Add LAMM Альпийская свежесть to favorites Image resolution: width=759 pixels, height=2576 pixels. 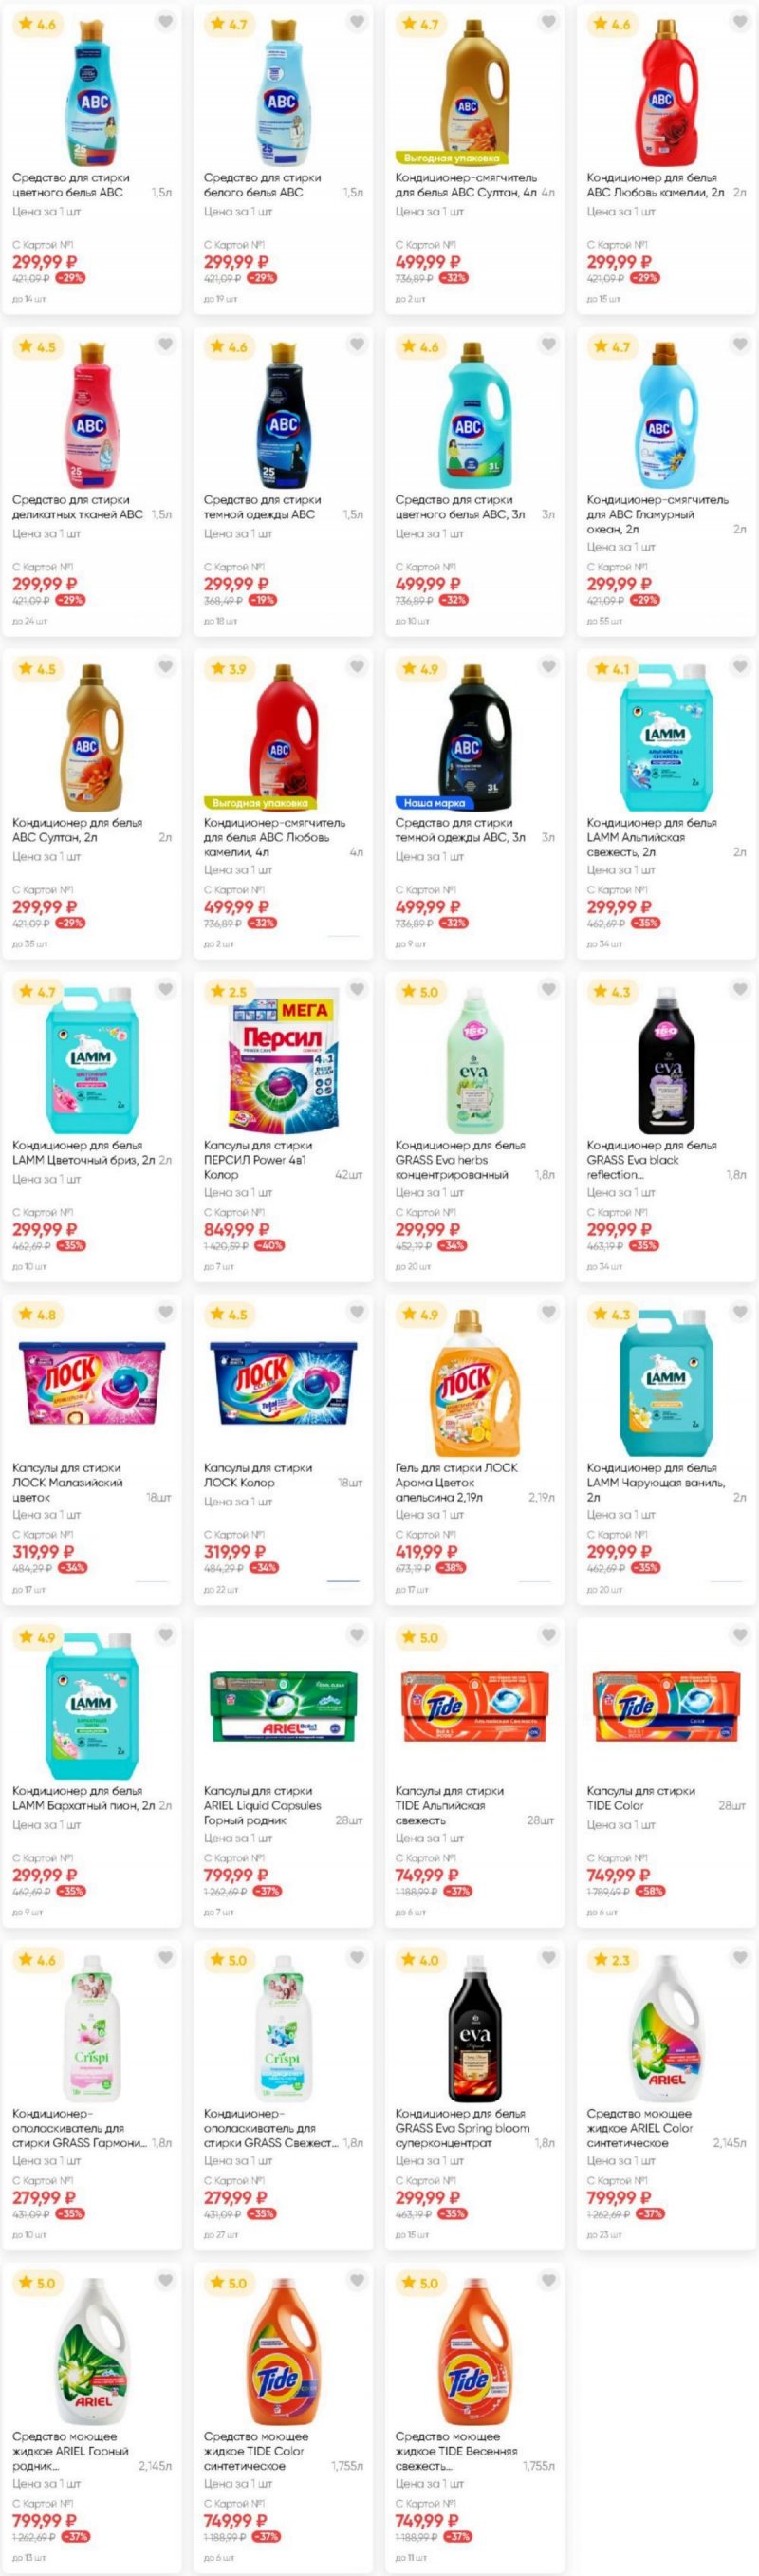pyautogui.click(x=740, y=667)
